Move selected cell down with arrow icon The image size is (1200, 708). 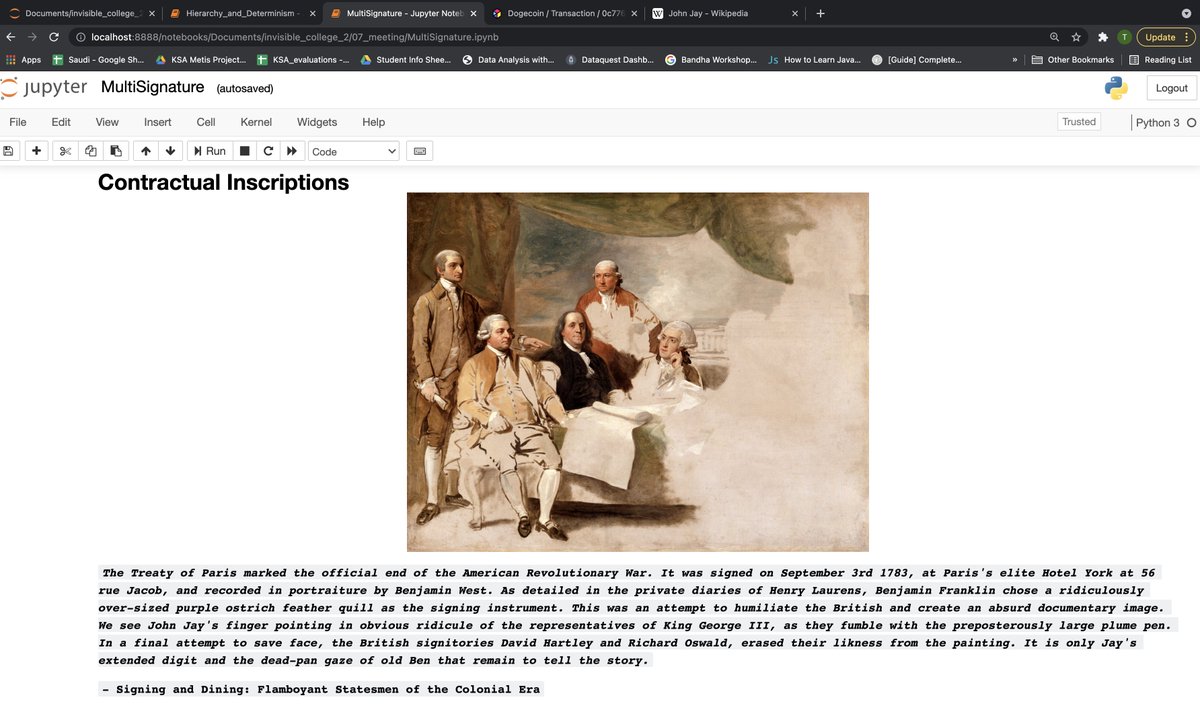pos(171,151)
